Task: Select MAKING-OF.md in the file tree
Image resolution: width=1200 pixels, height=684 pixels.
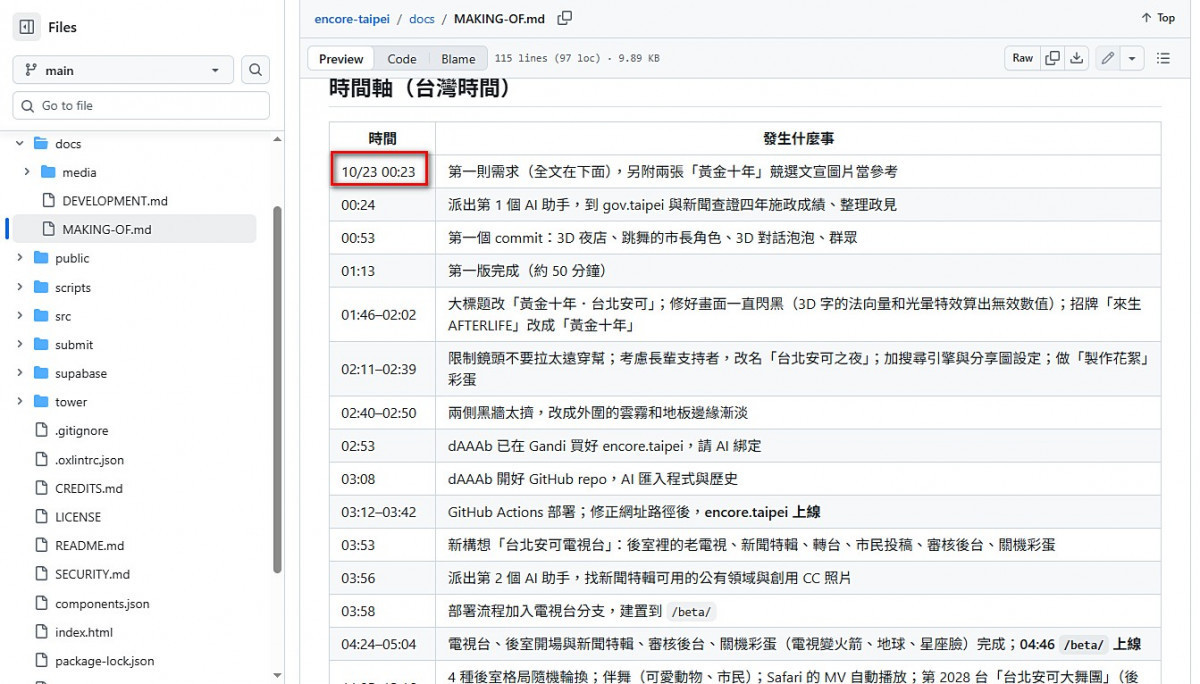Action: [106, 229]
